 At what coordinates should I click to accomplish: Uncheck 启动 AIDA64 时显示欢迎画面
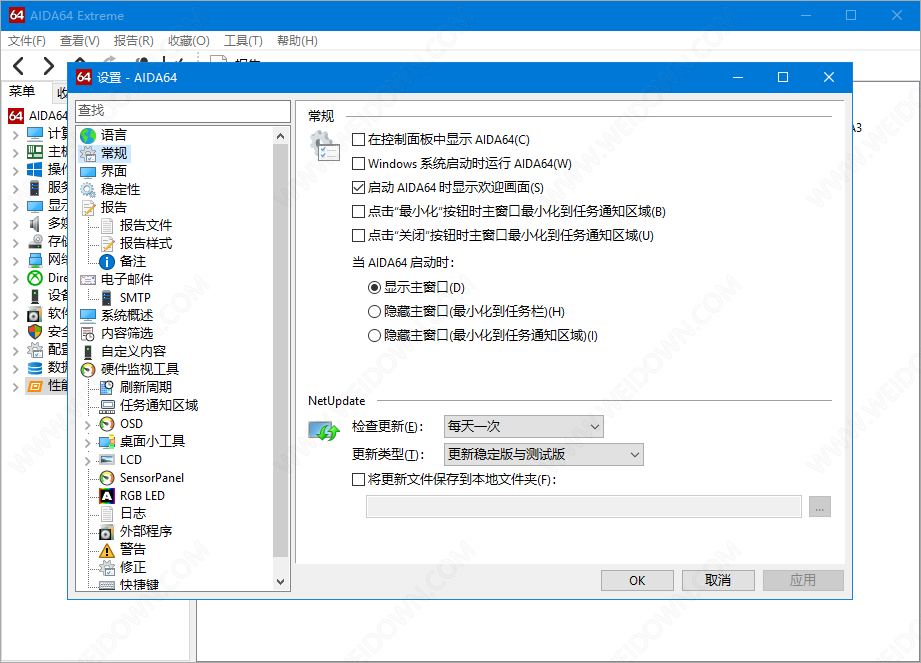[358, 187]
